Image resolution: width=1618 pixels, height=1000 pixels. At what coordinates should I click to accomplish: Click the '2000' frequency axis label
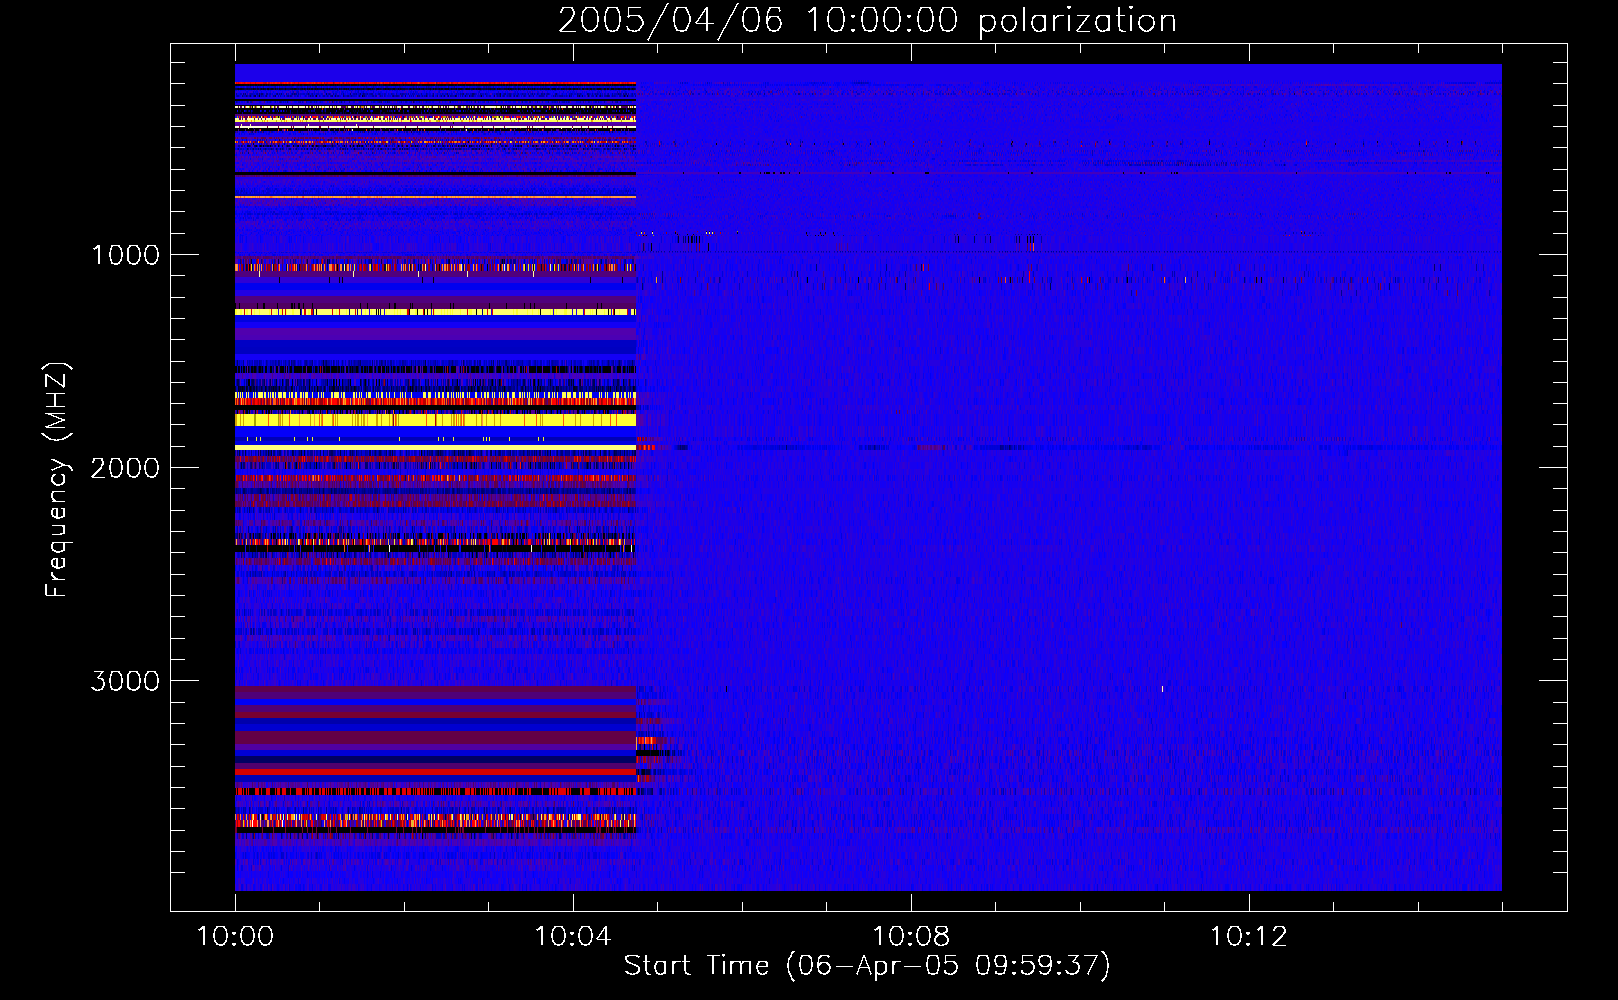click(125, 468)
